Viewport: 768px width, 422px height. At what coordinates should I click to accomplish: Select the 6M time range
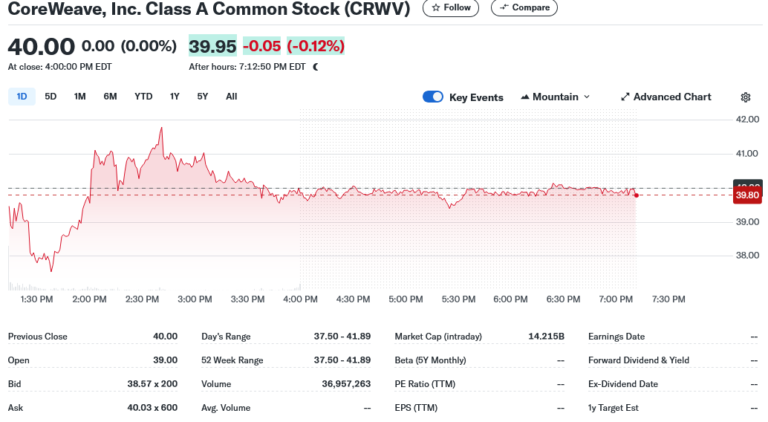[x=110, y=96]
